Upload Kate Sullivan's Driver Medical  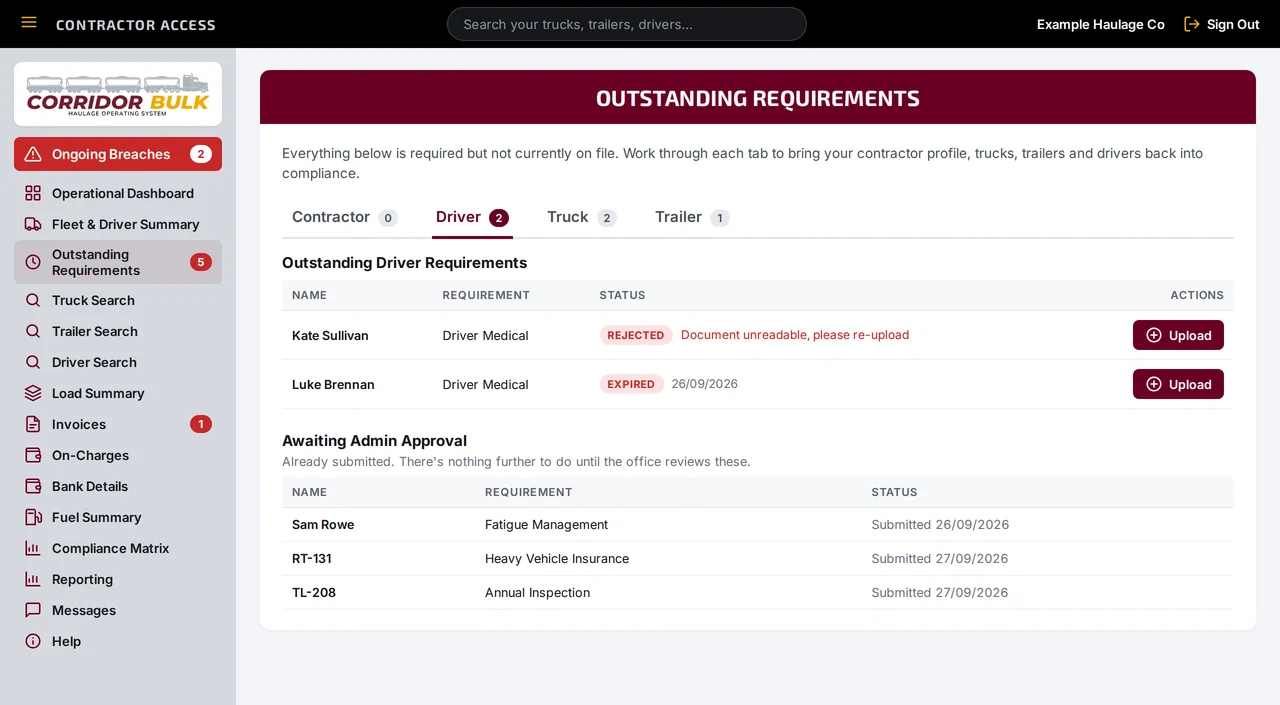point(1178,335)
